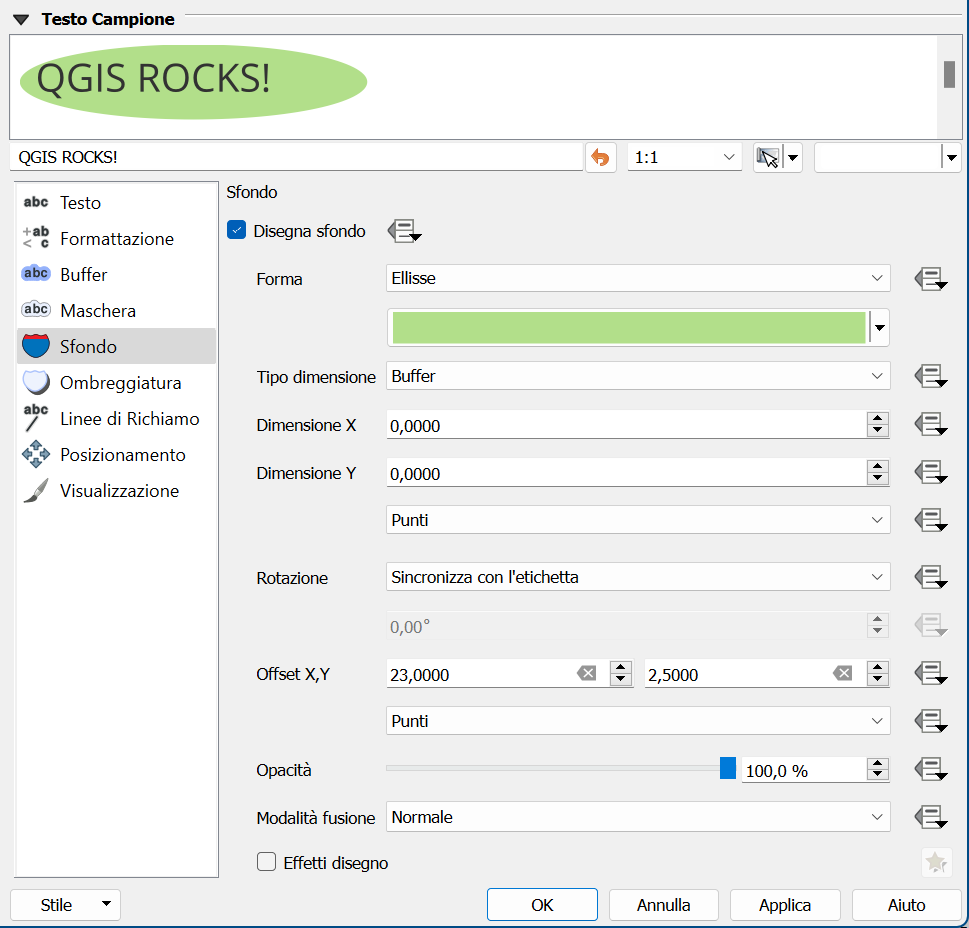Screen dimensions: 969x928
Task: Decrease Dimensione Y with down arrow
Action: point(878,479)
